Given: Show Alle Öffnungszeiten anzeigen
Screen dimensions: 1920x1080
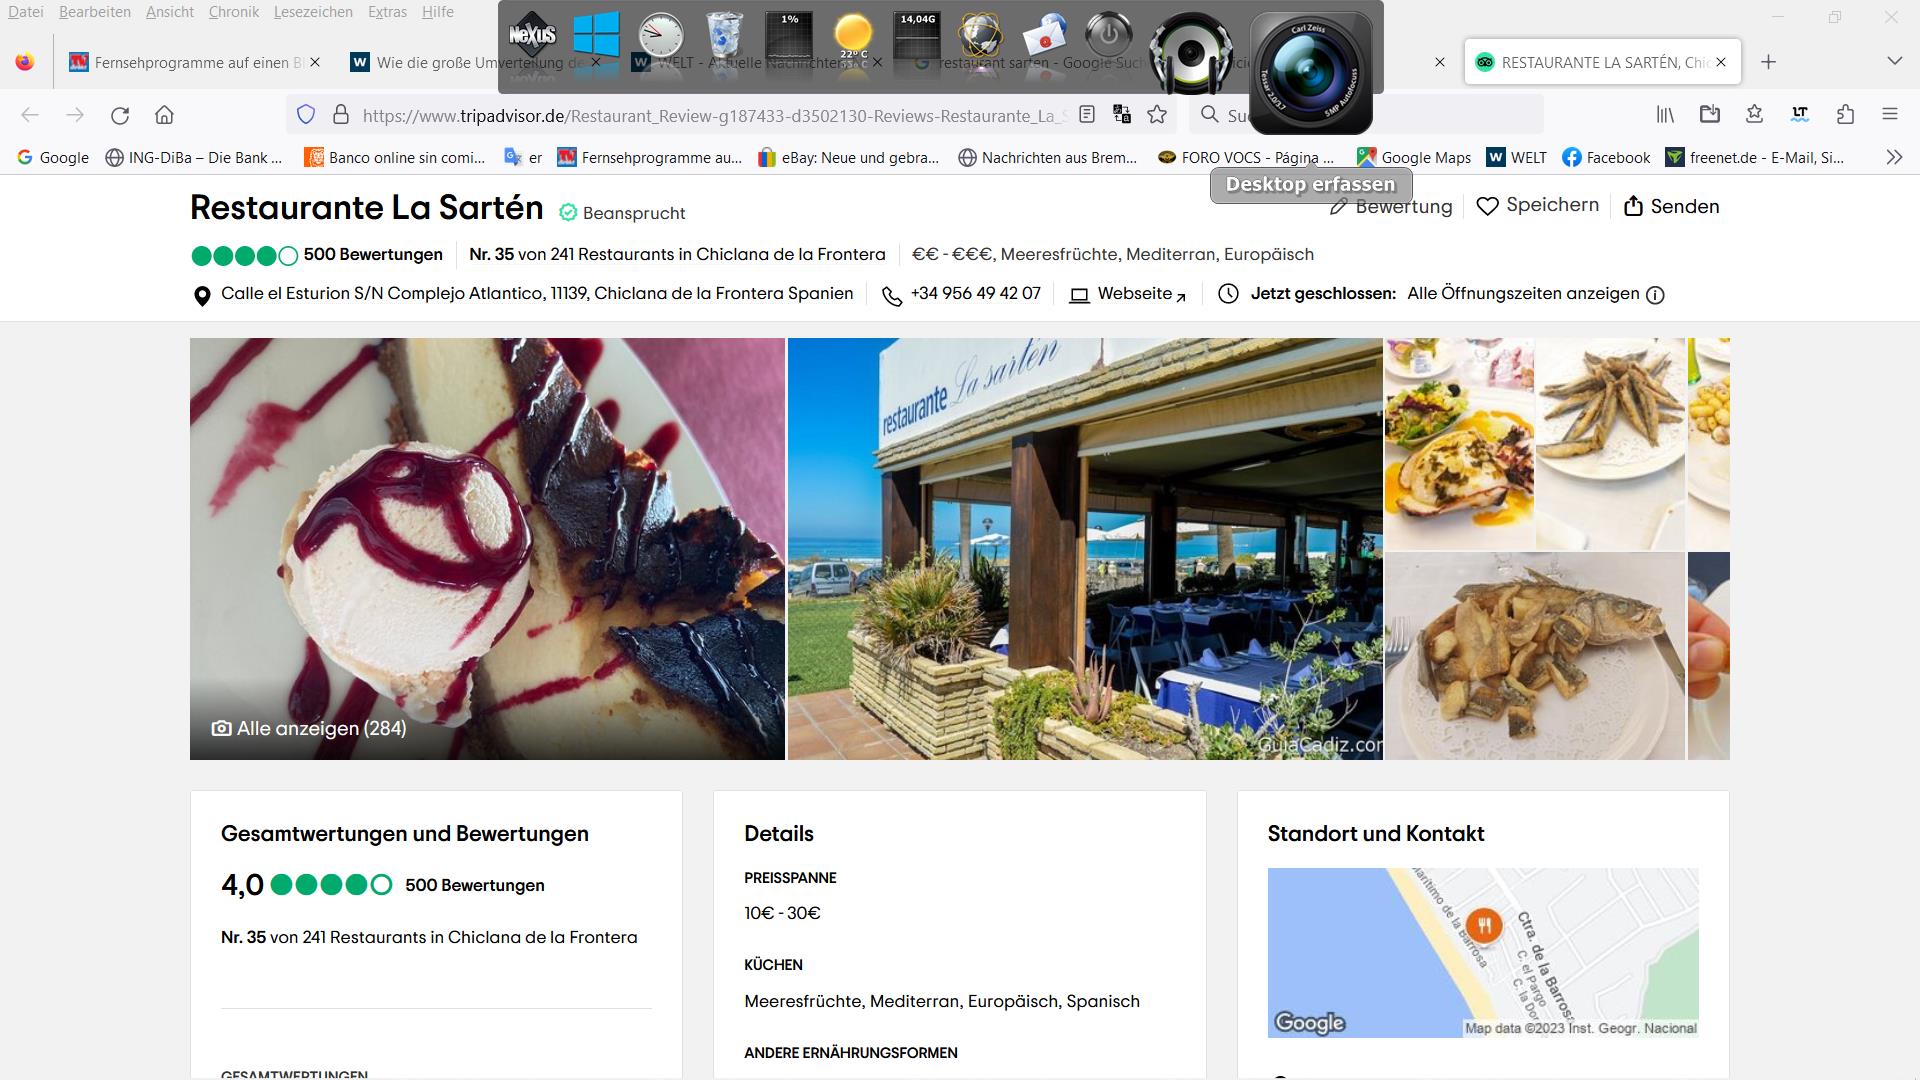Looking at the screenshot, I should tap(1522, 294).
